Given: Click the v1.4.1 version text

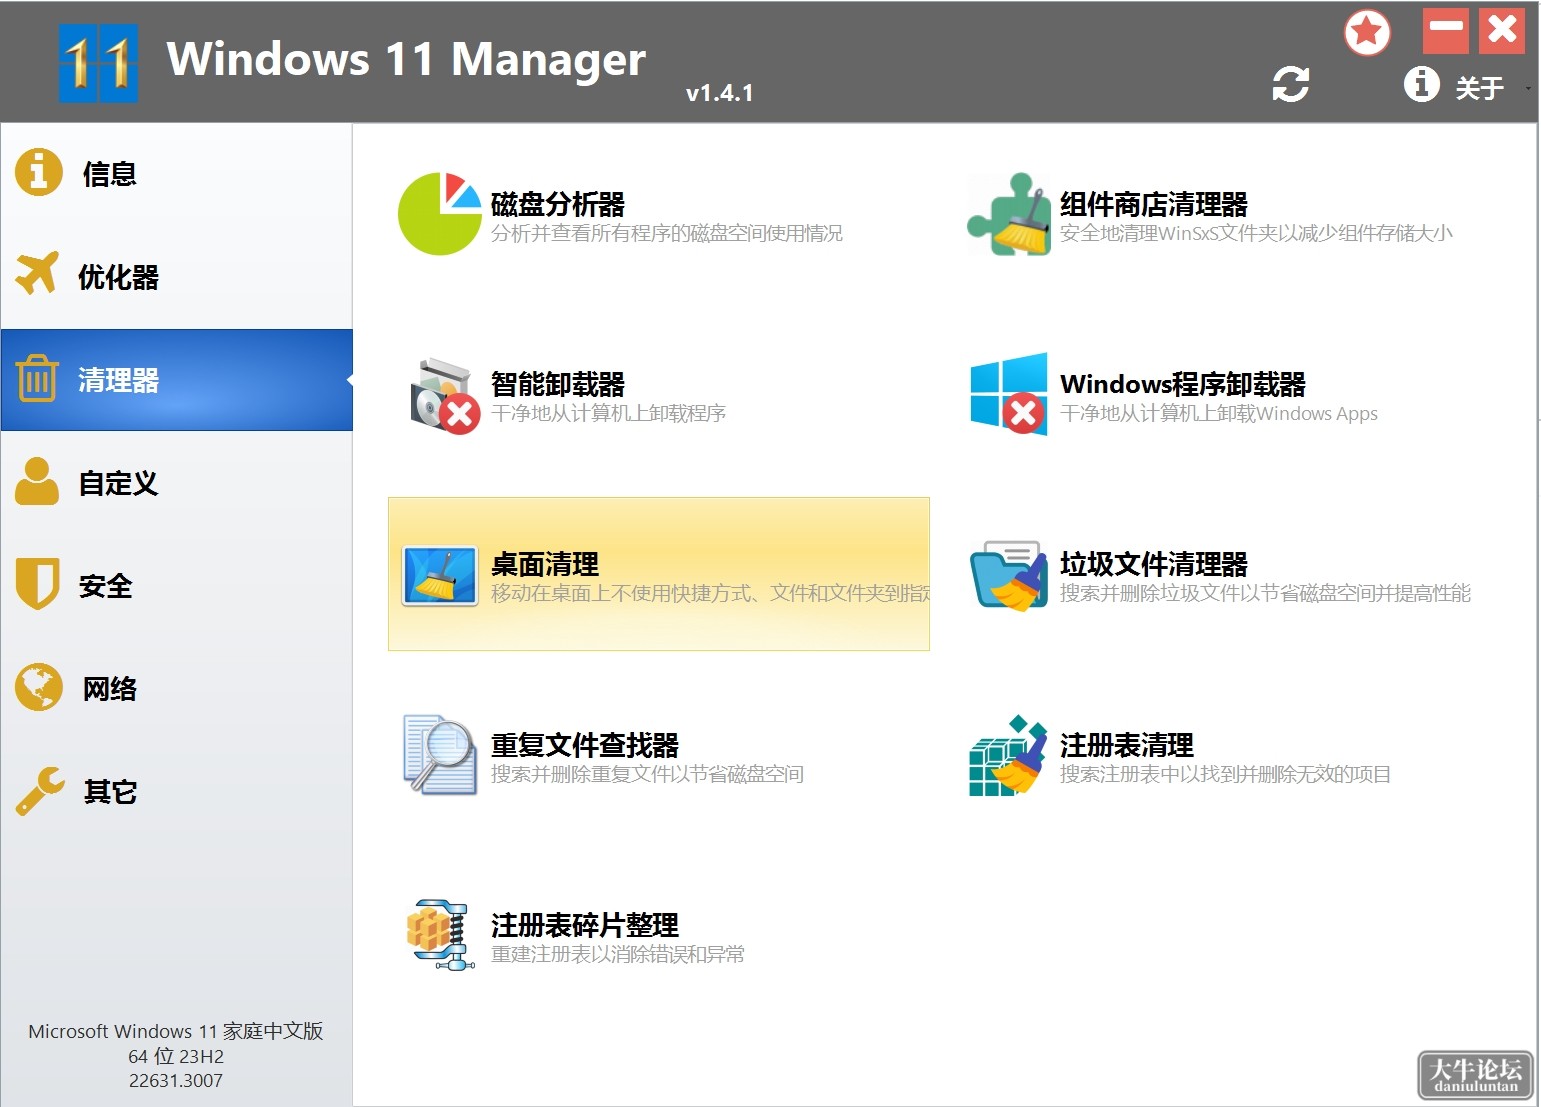Looking at the screenshot, I should tap(720, 93).
